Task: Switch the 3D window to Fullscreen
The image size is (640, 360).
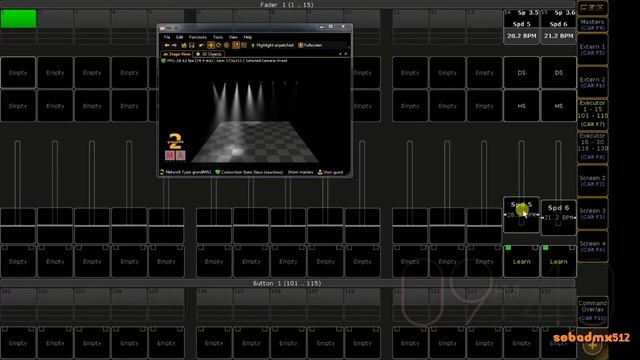Action: [x=311, y=45]
